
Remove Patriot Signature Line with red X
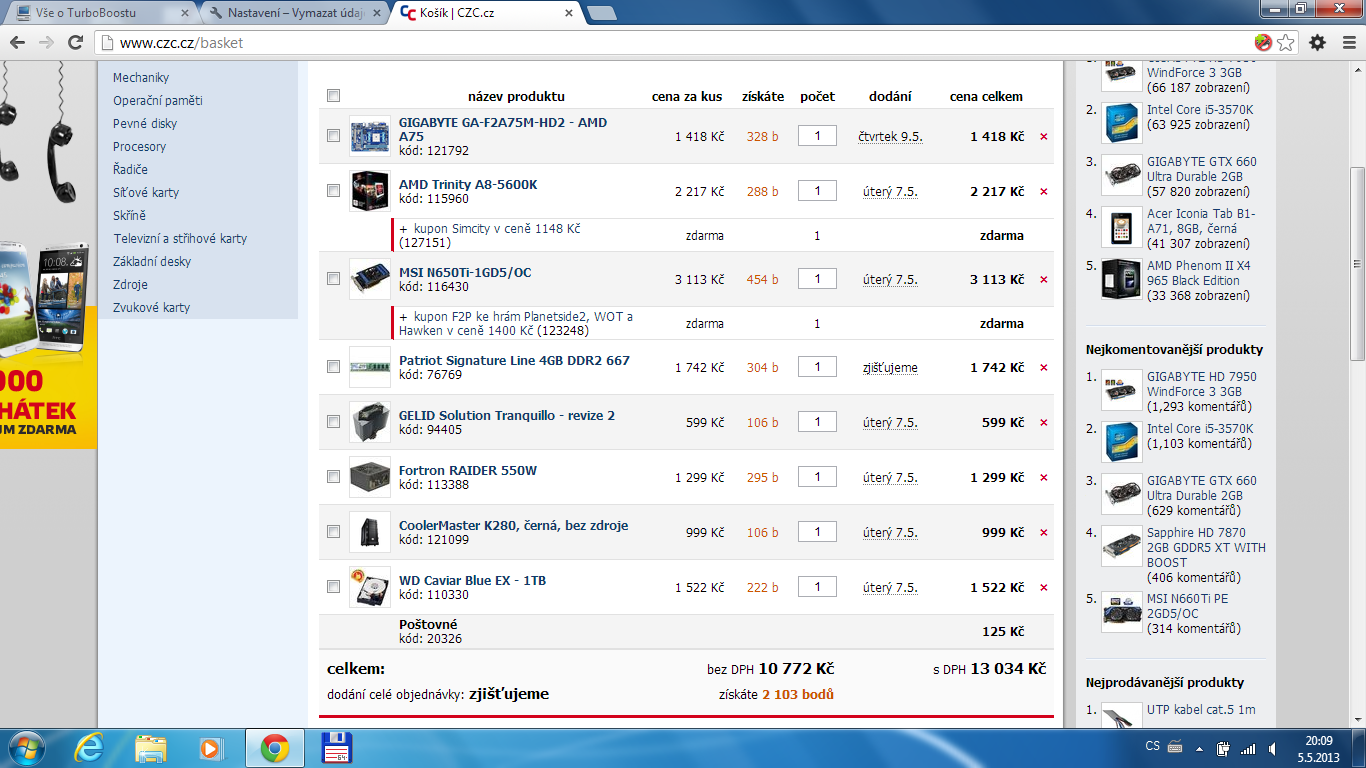[1044, 368]
